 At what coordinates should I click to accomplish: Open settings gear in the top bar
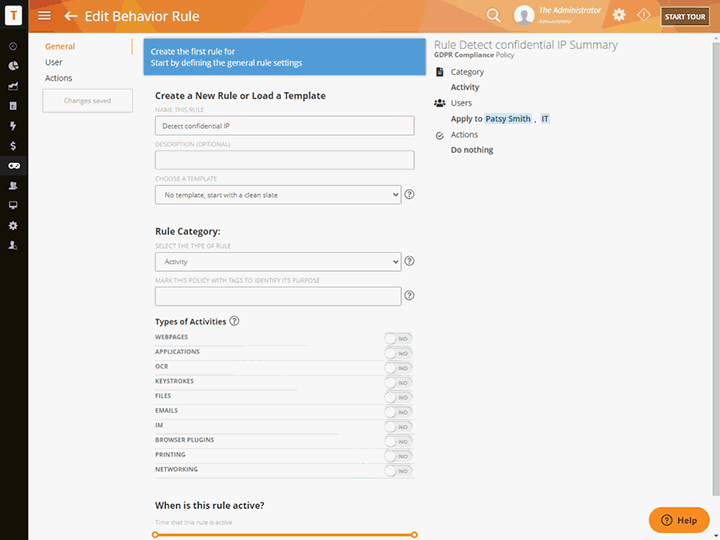[x=619, y=16]
